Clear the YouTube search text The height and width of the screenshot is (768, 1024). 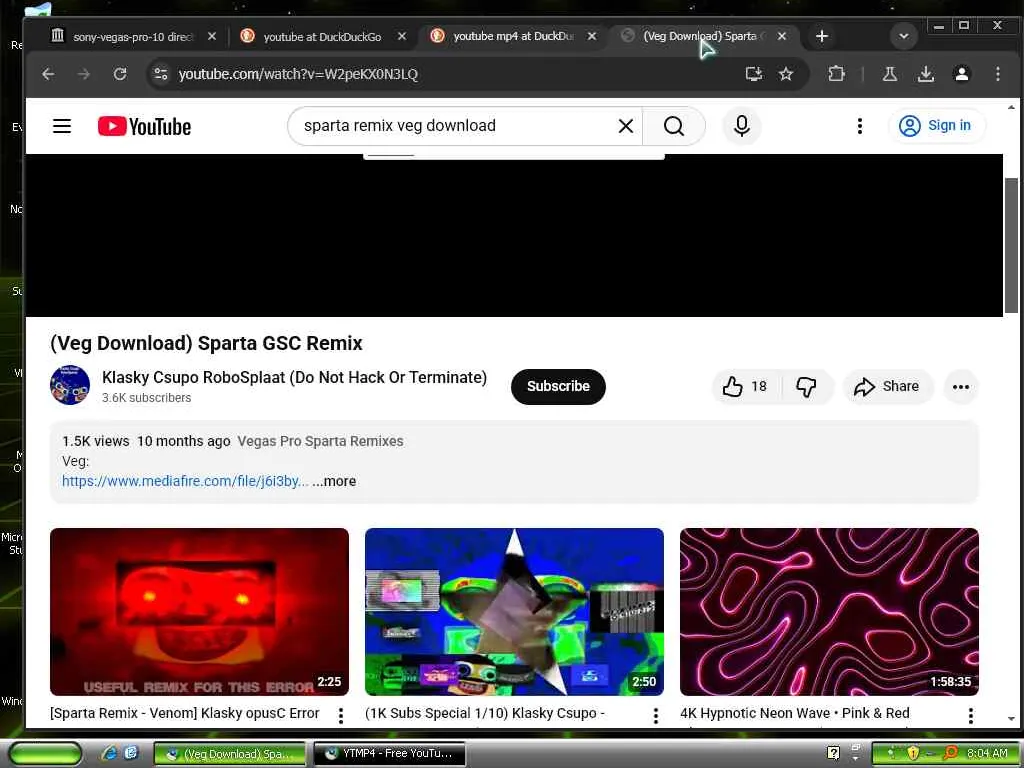pos(626,125)
